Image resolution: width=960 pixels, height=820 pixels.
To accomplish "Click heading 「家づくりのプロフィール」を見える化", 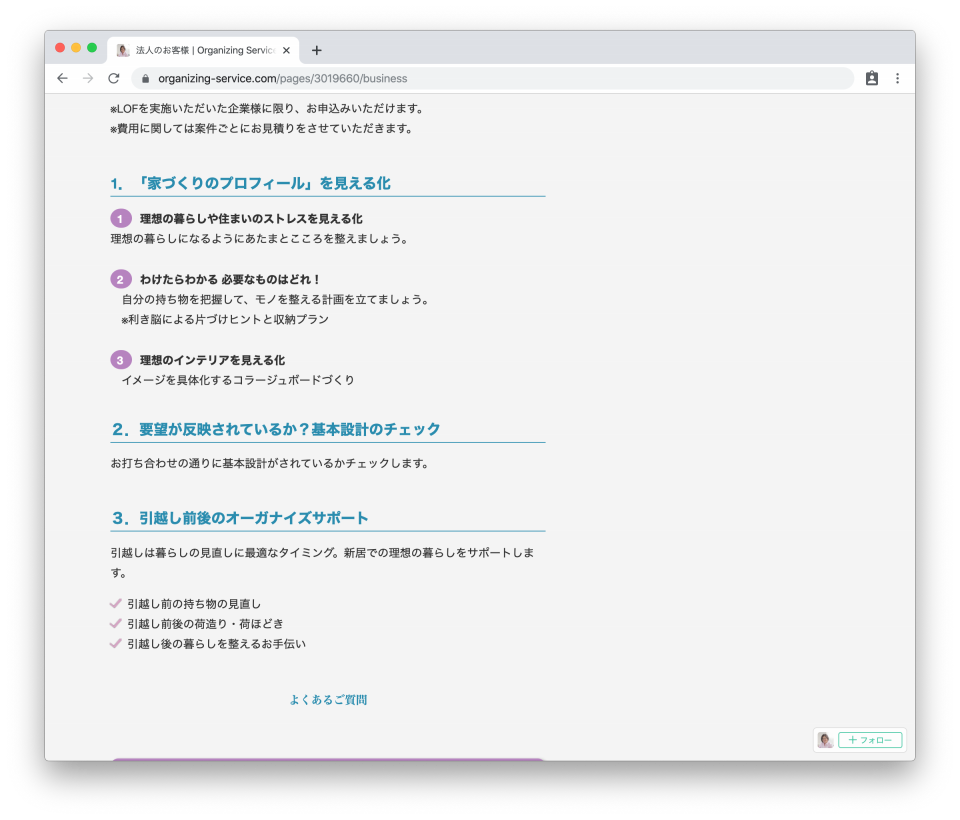I will (263, 183).
